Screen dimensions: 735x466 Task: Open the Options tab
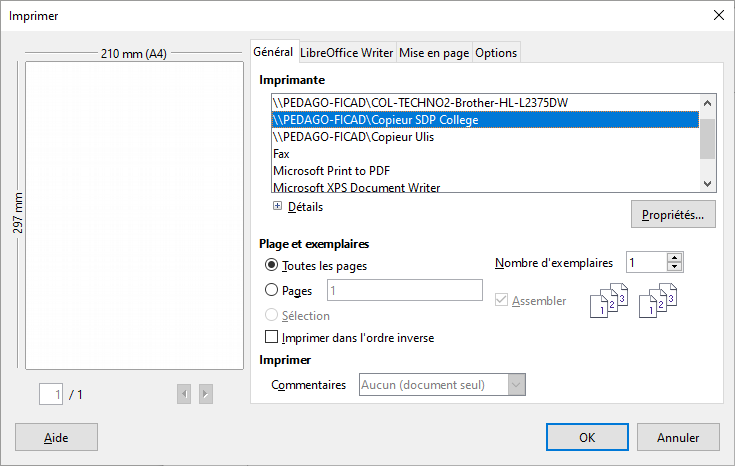click(x=496, y=53)
